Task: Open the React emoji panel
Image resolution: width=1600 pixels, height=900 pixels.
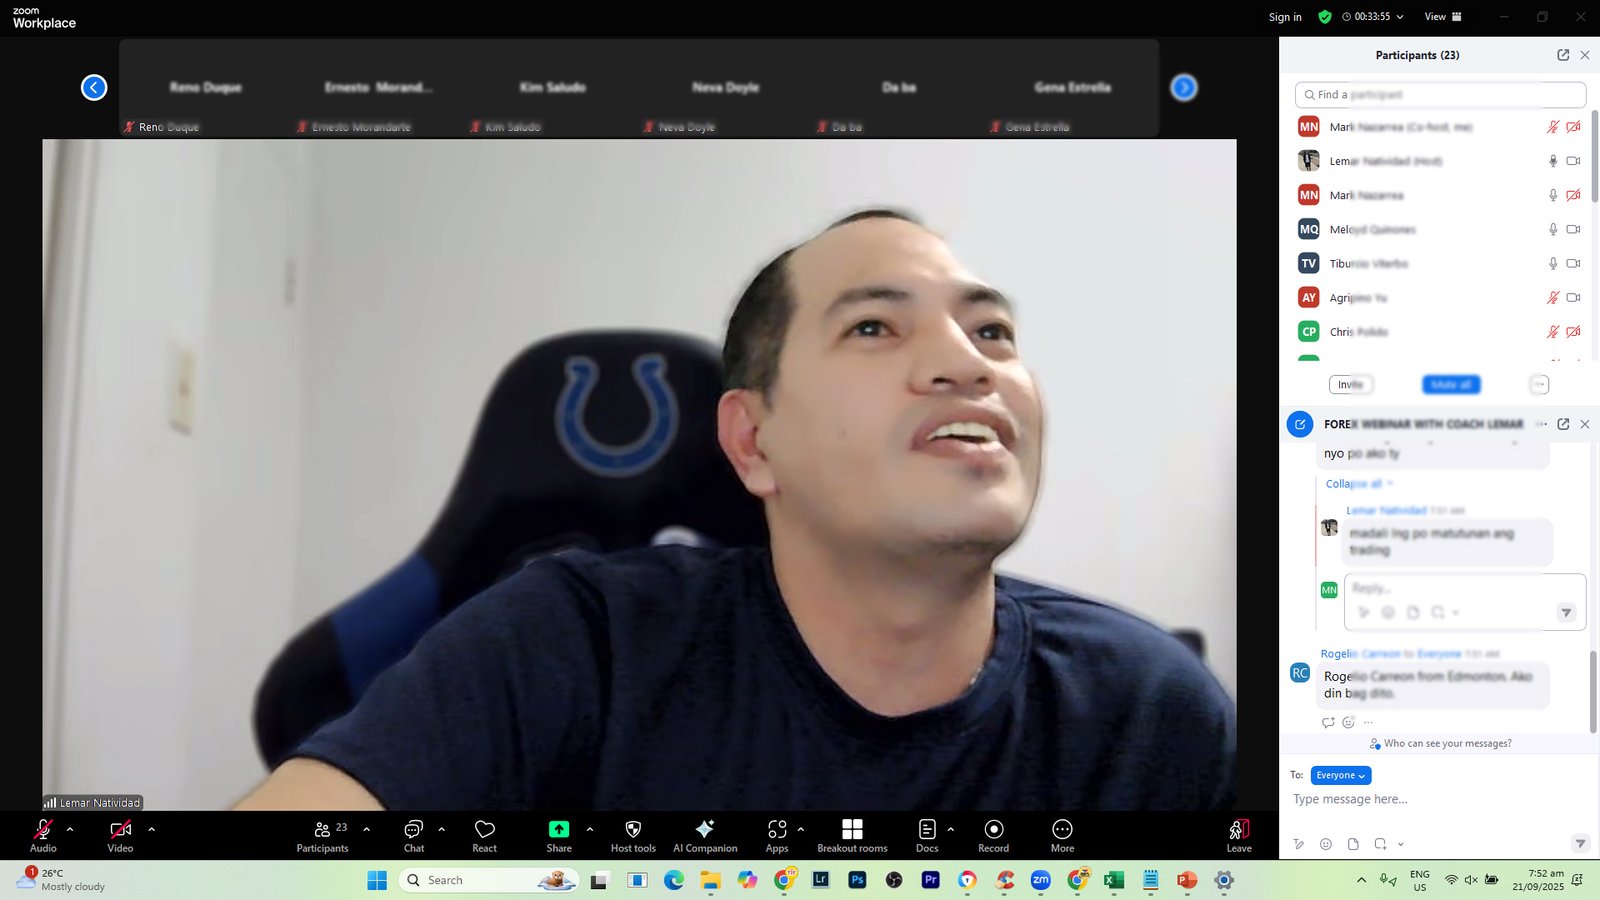Action: (484, 835)
